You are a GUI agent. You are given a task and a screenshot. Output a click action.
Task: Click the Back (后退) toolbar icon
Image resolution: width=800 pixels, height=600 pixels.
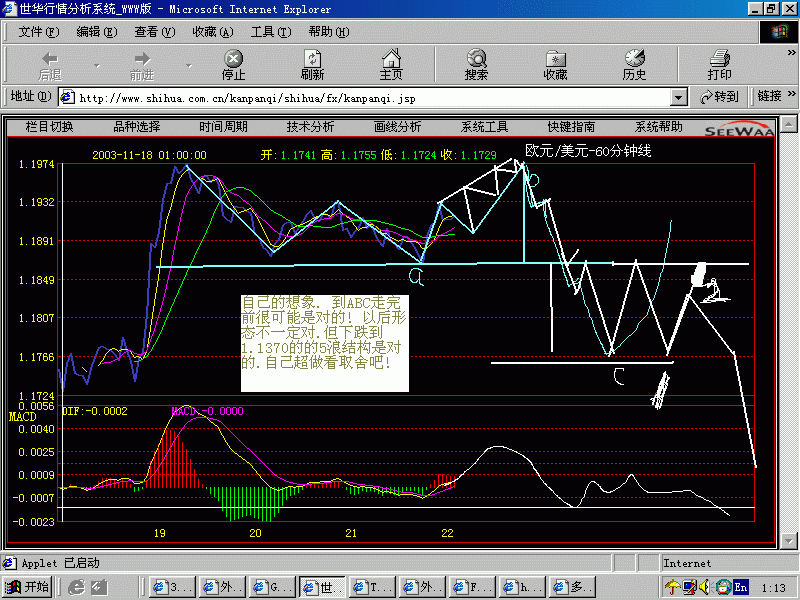50,65
